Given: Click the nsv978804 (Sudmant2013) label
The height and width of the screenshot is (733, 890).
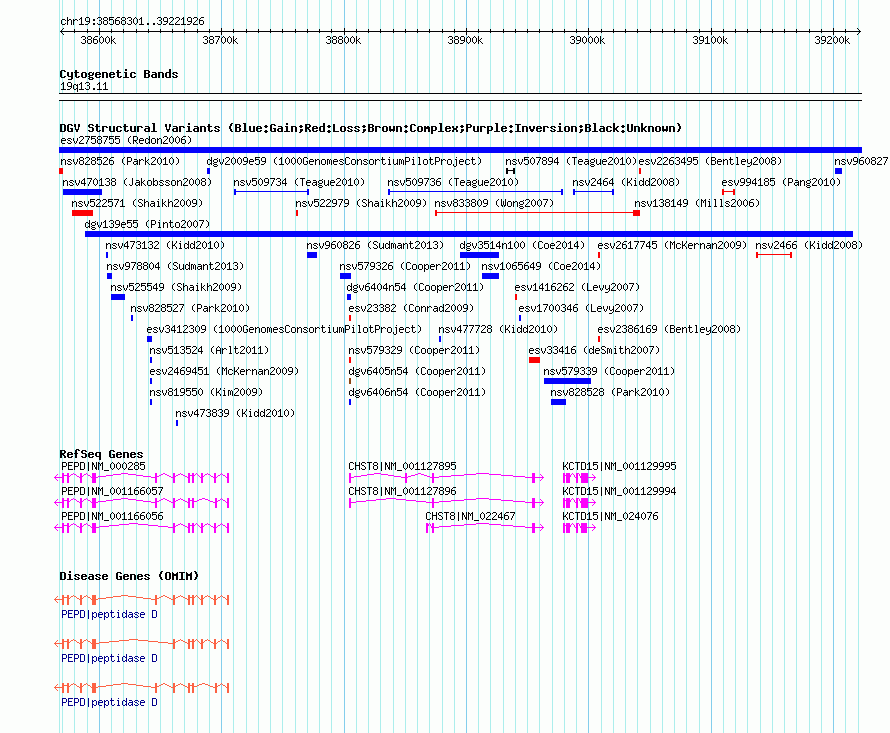Looking at the screenshot, I should point(175,266).
